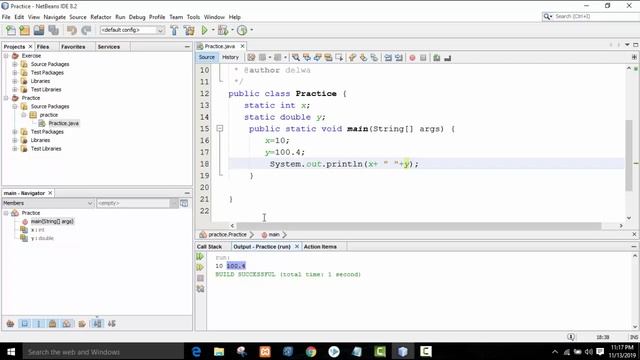The image size is (640, 360).
Task: Click the History view button
Action: (230, 58)
